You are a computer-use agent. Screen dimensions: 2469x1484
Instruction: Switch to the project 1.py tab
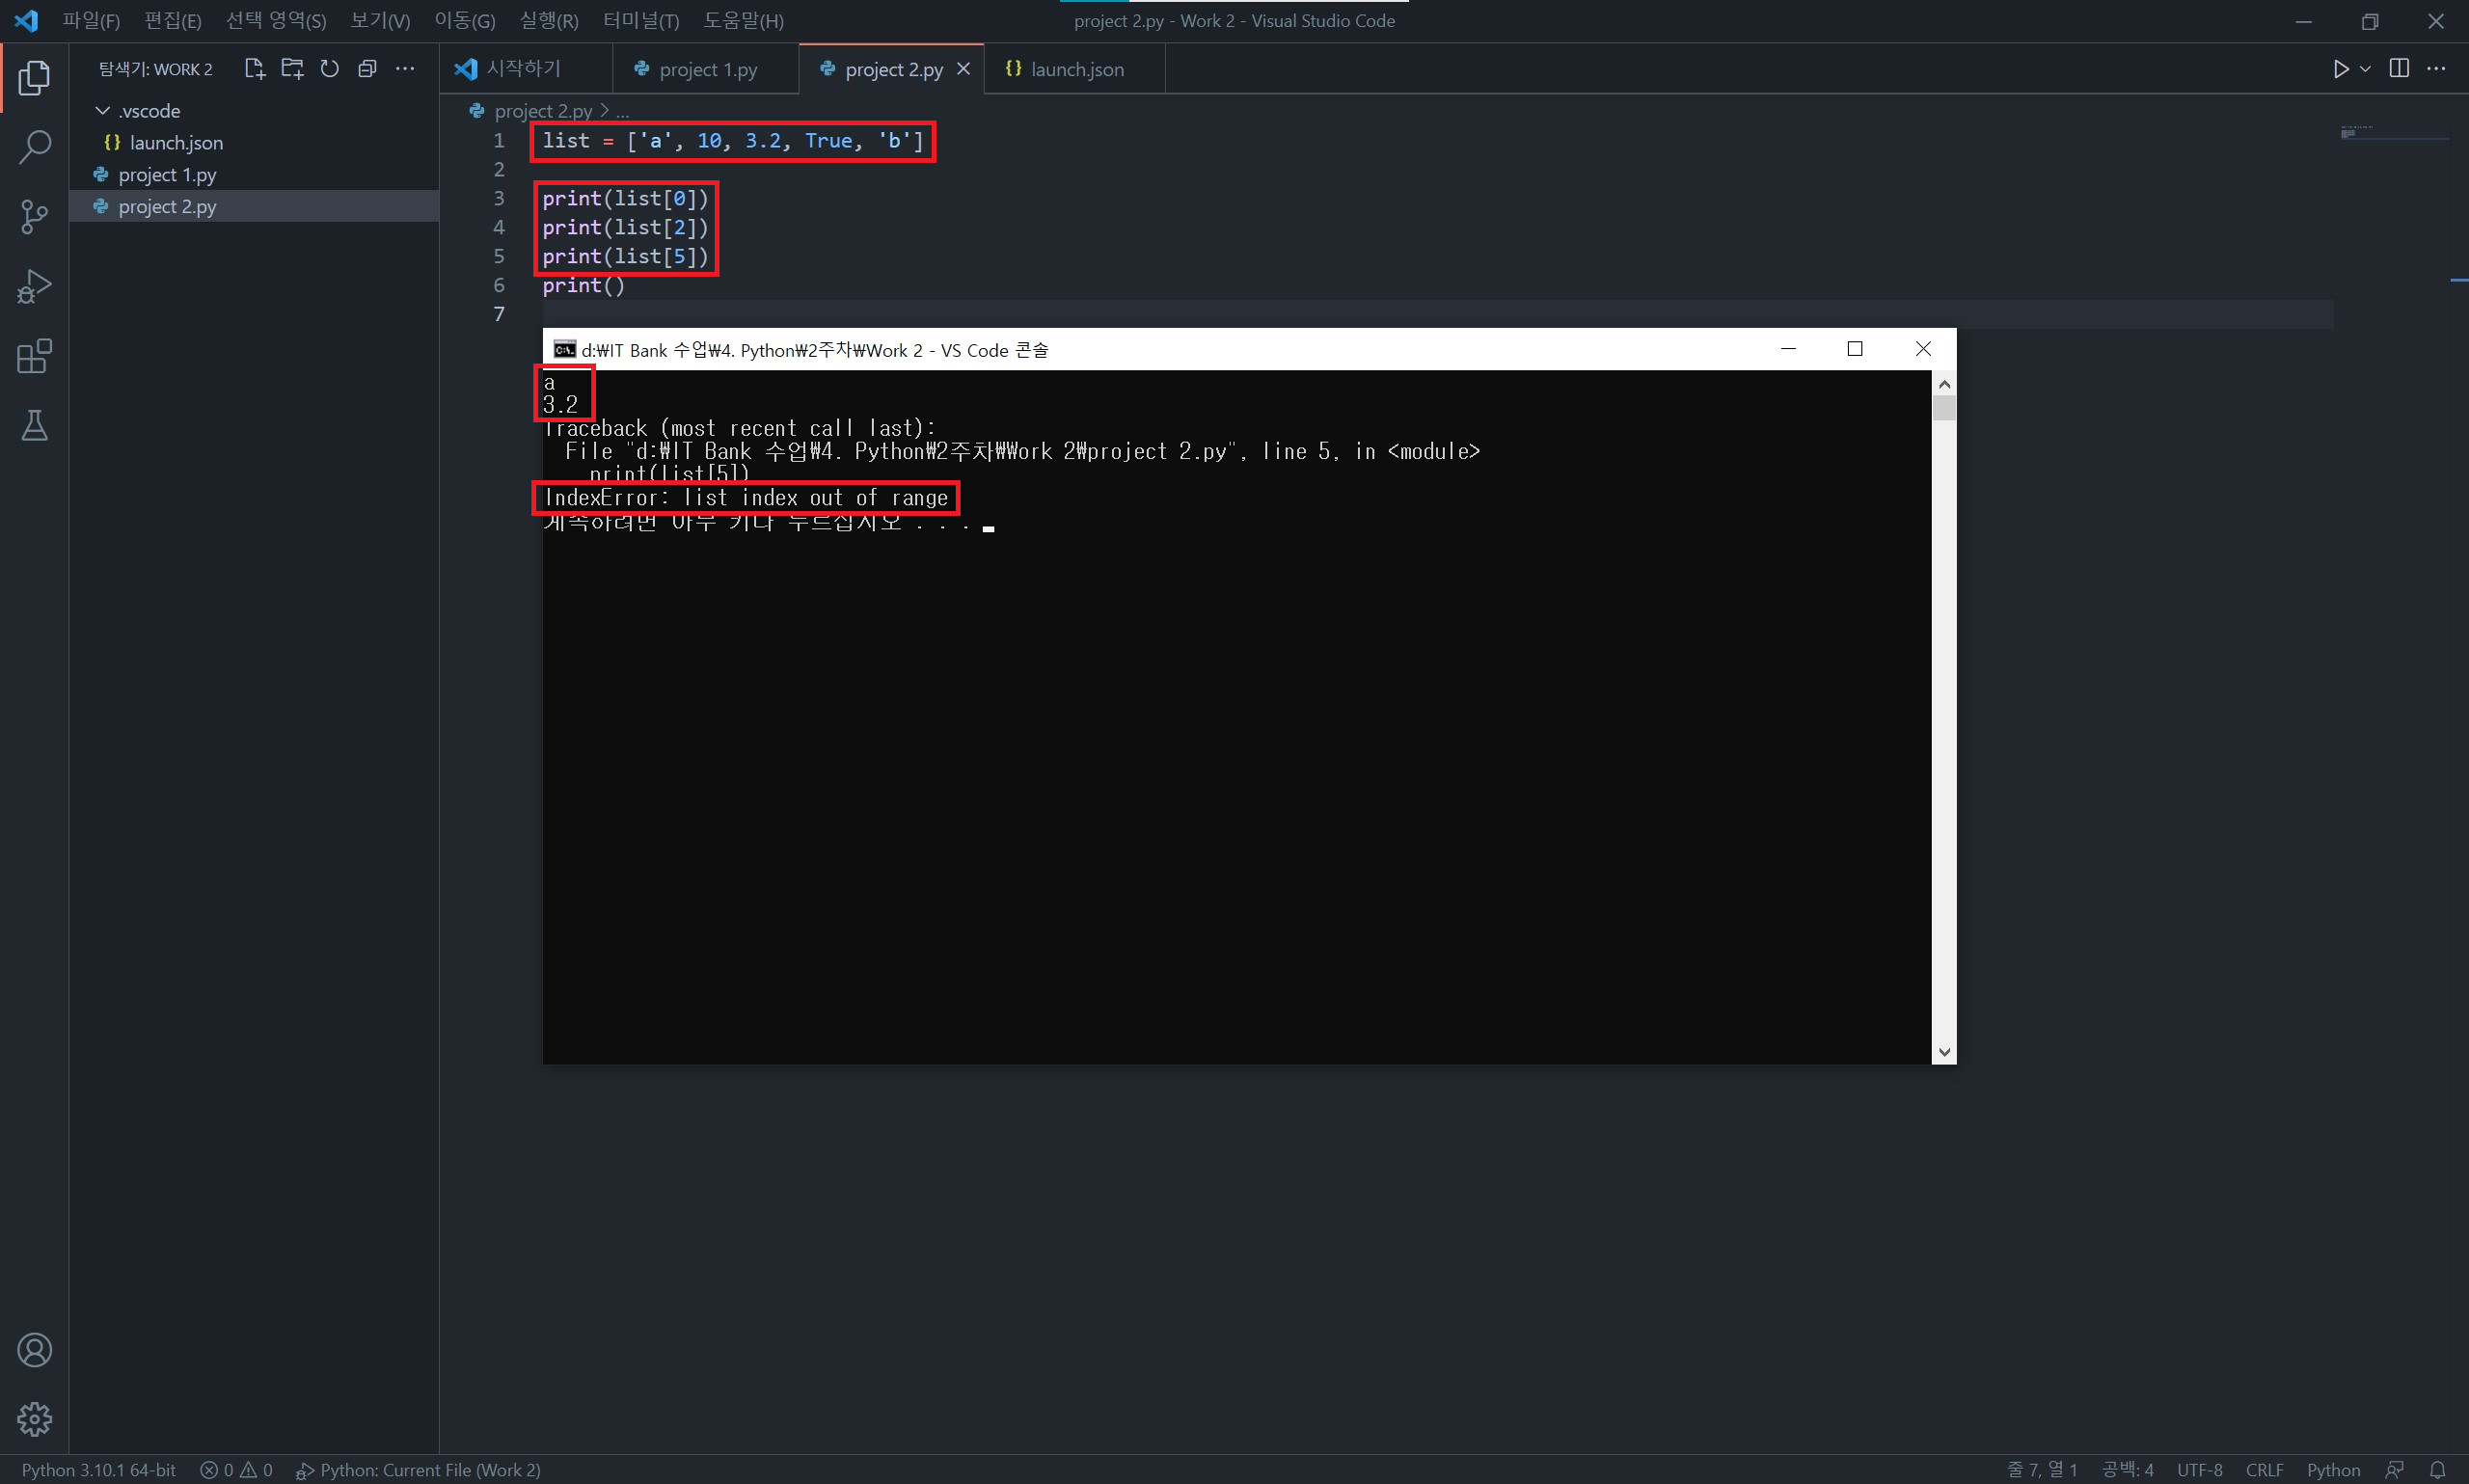point(707,69)
